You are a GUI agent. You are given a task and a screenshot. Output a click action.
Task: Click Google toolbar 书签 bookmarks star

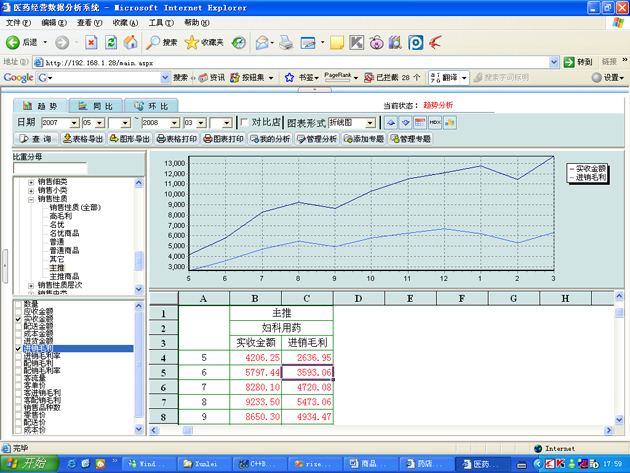(x=289, y=78)
